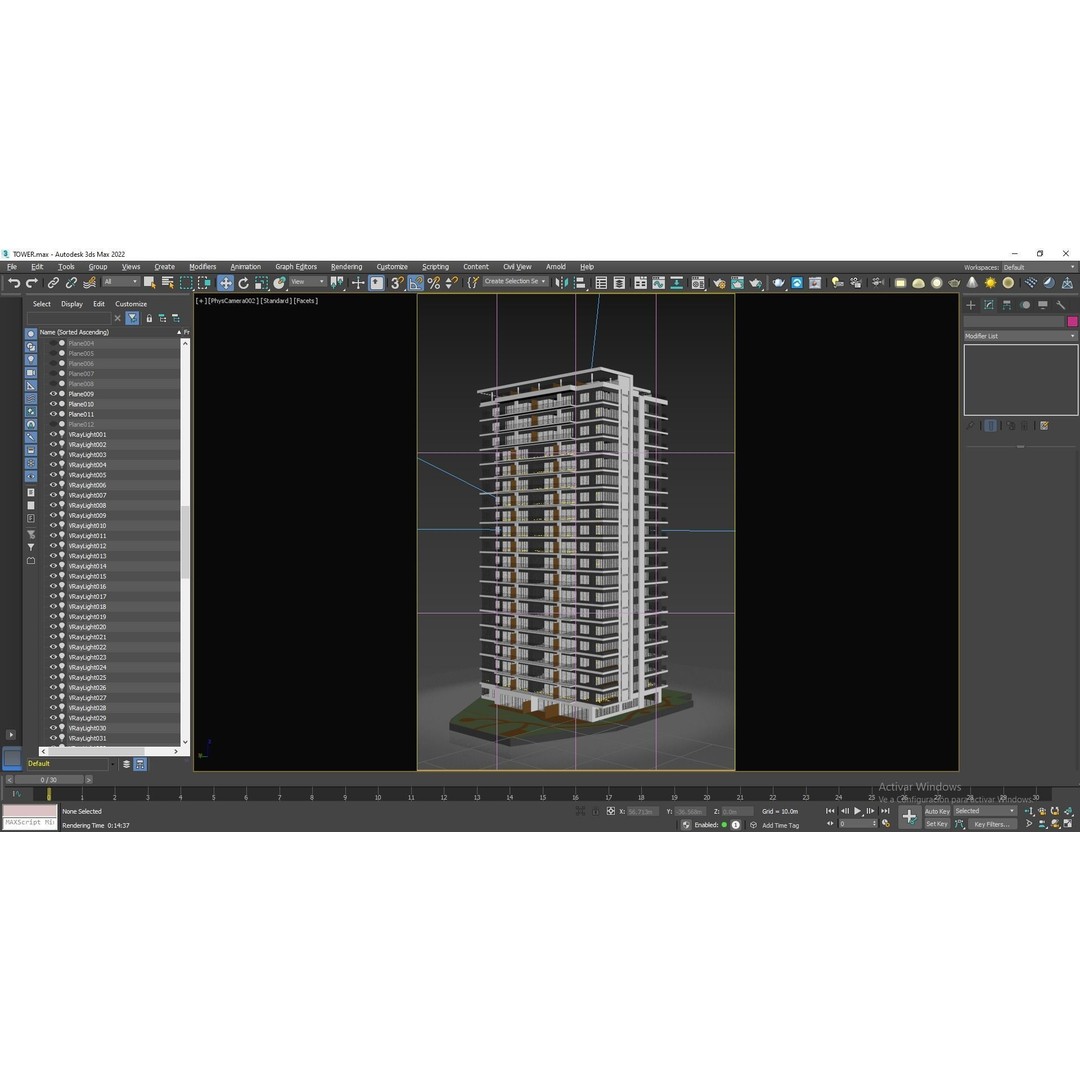Click Add Time Tag
Screen dimensions: 1080x1080
point(780,825)
